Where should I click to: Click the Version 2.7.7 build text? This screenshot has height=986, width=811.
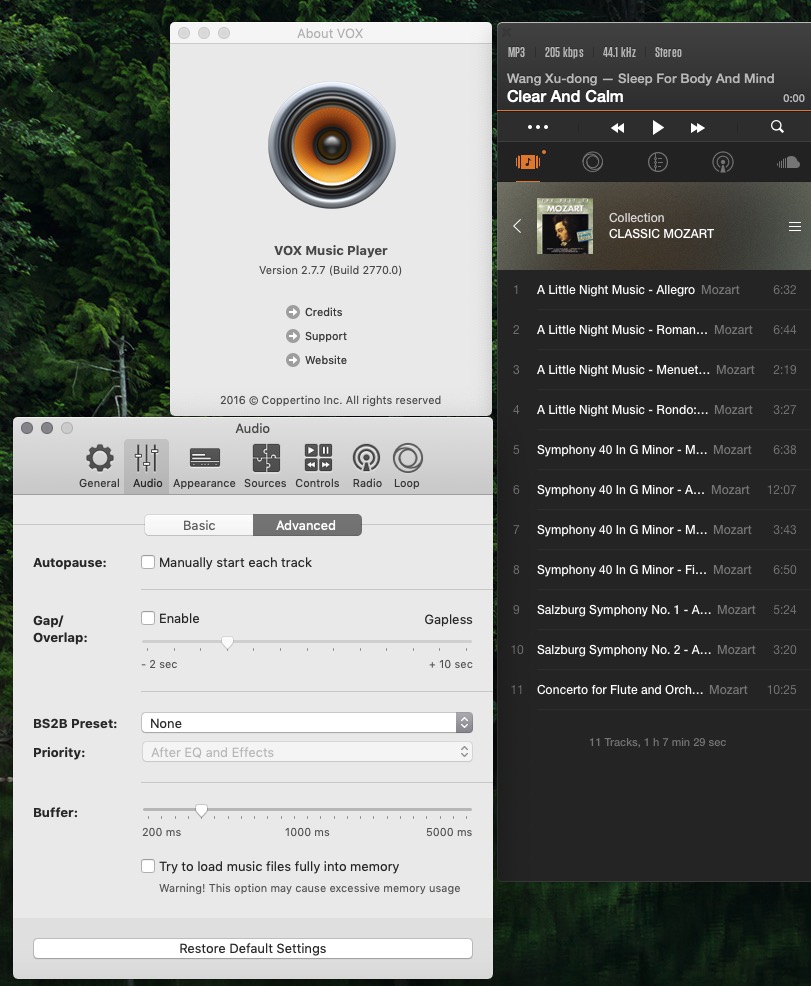pyautogui.click(x=330, y=270)
